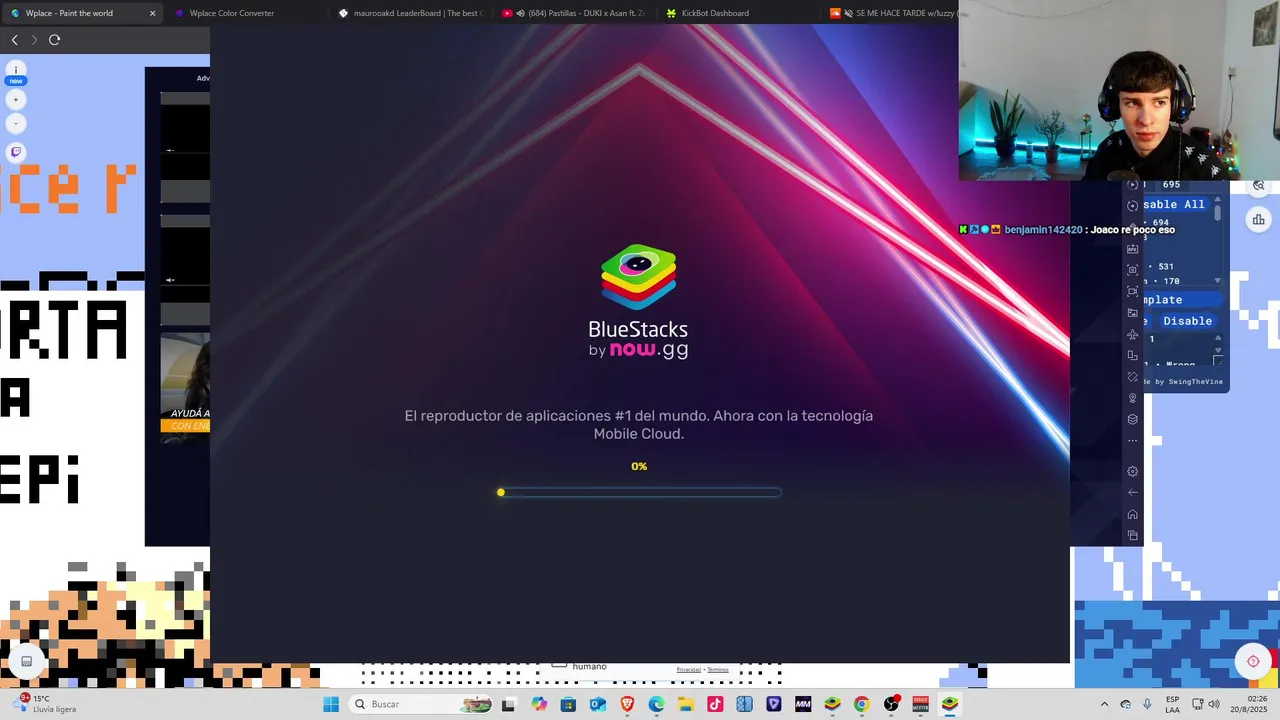Click the BlueStacks loading progress bar
Image resolution: width=1280 pixels, height=720 pixels.
(x=640, y=492)
